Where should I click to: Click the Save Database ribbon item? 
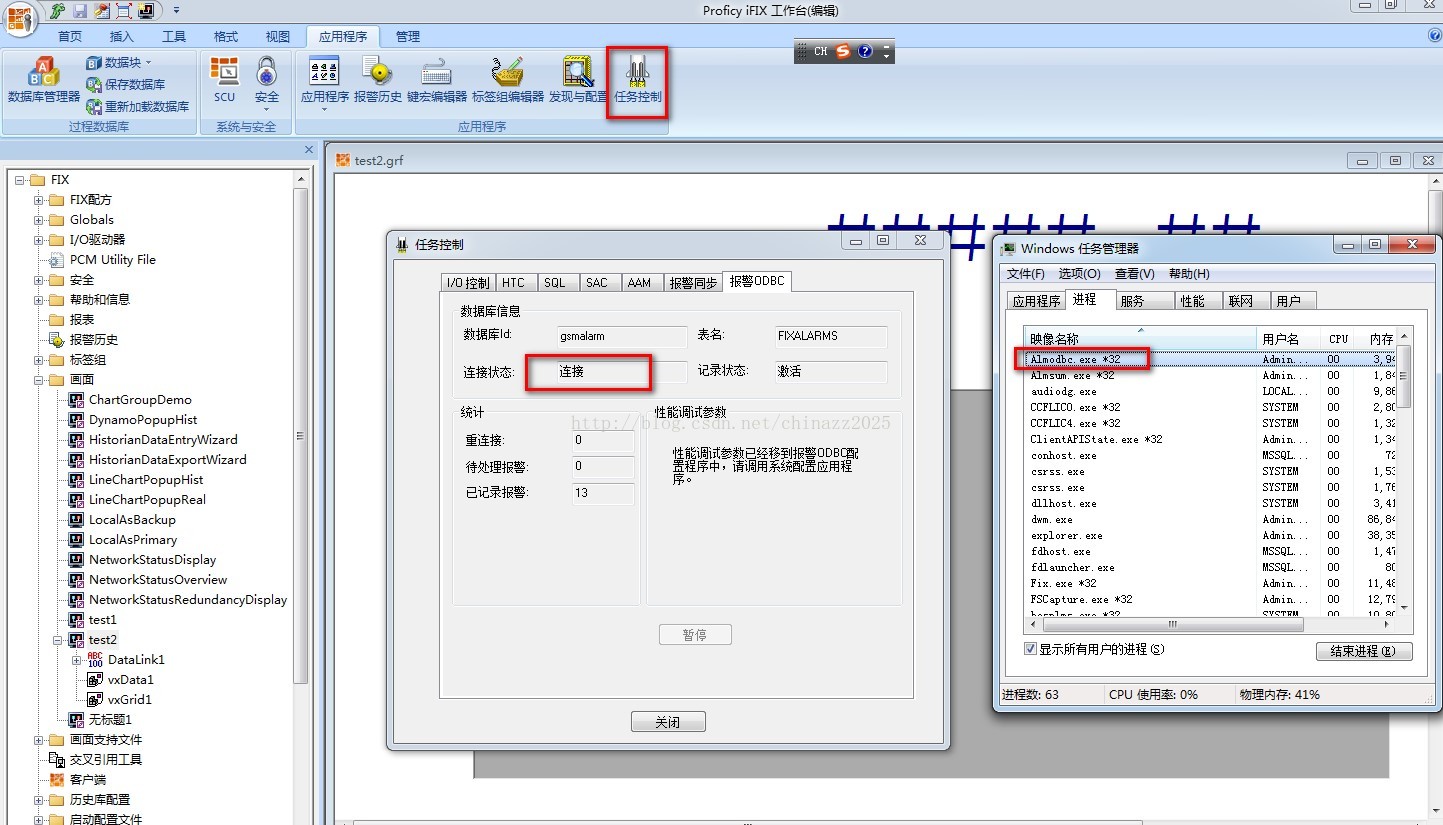pos(126,85)
